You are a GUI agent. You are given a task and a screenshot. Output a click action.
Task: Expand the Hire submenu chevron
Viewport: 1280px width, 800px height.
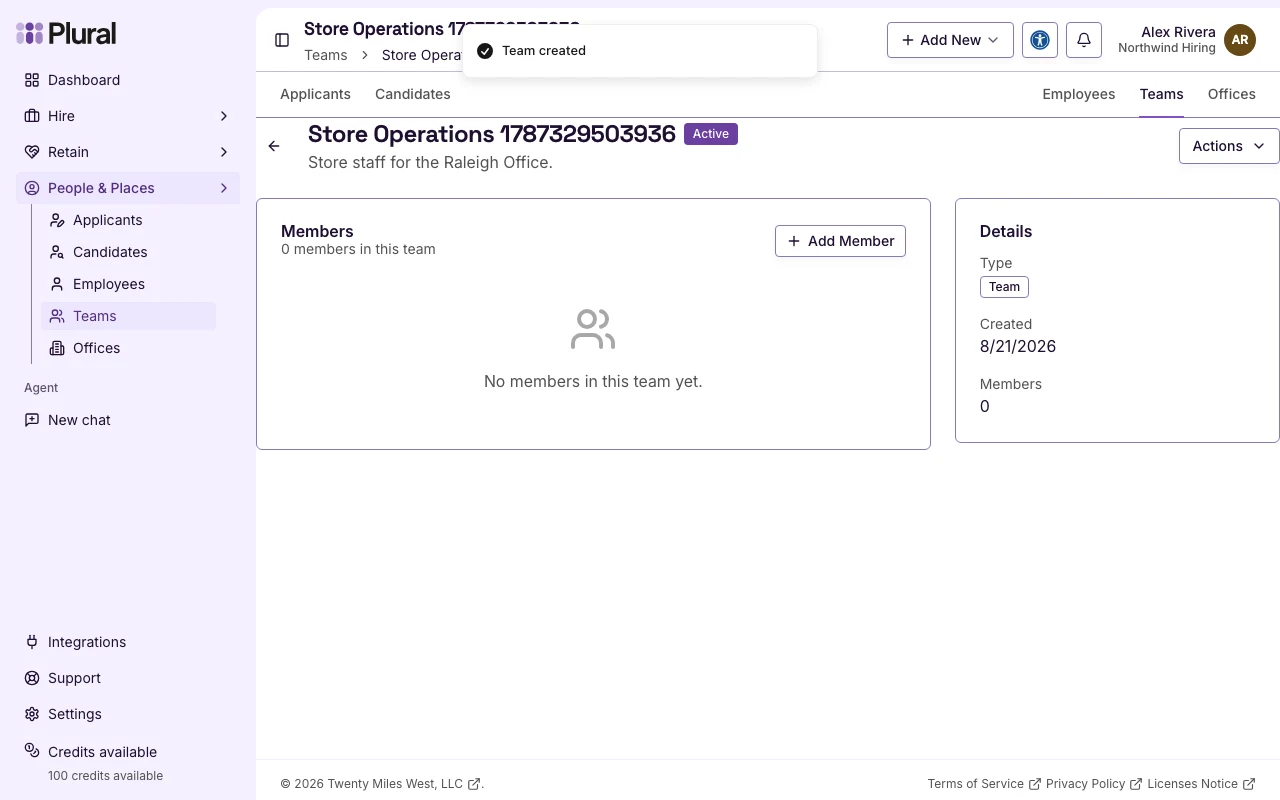pyautogui.click(x=224, y=116)
